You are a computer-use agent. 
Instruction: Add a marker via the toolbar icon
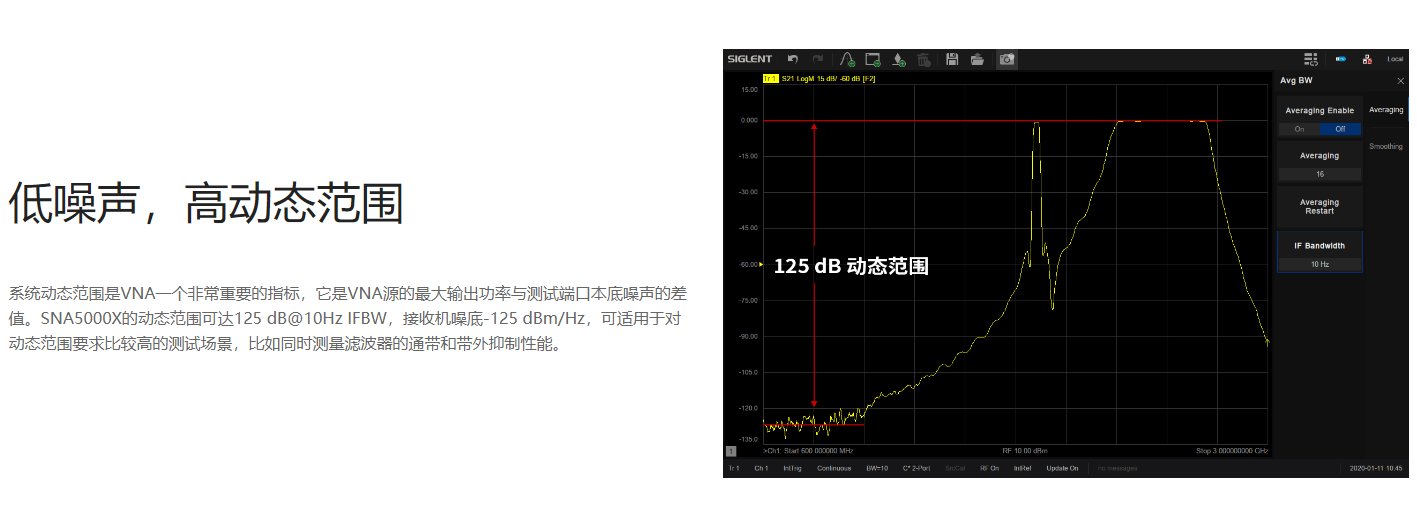[x=899, y=60]
